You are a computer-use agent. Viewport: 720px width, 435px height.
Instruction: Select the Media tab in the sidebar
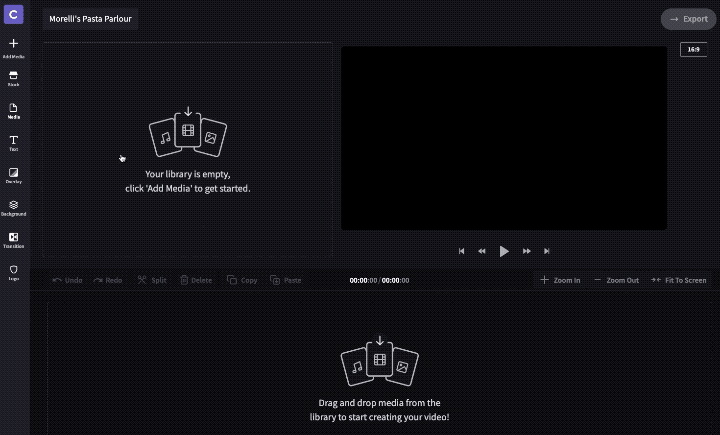[x=13, y=111]
